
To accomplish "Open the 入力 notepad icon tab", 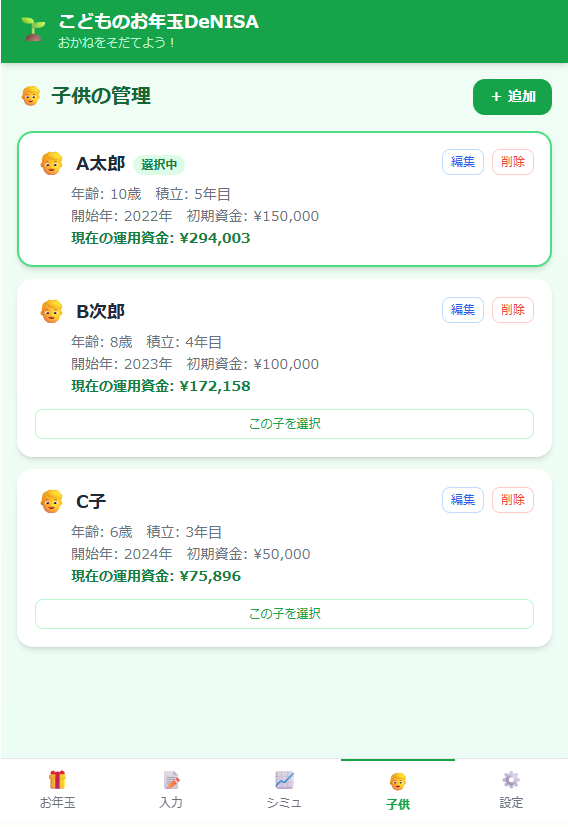I will (x=171, y=790).
